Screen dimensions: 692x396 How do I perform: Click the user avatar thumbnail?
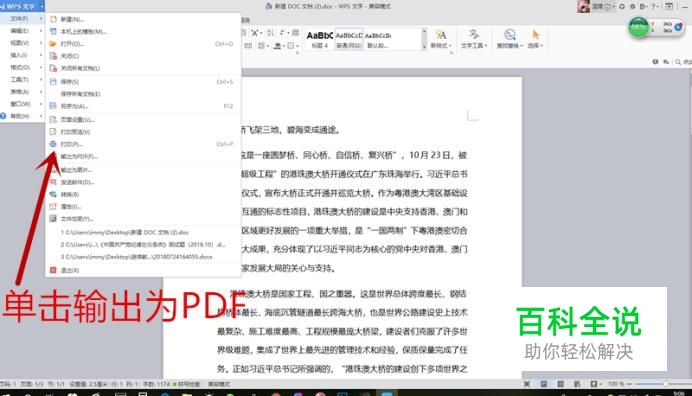[x=583, y=7]
